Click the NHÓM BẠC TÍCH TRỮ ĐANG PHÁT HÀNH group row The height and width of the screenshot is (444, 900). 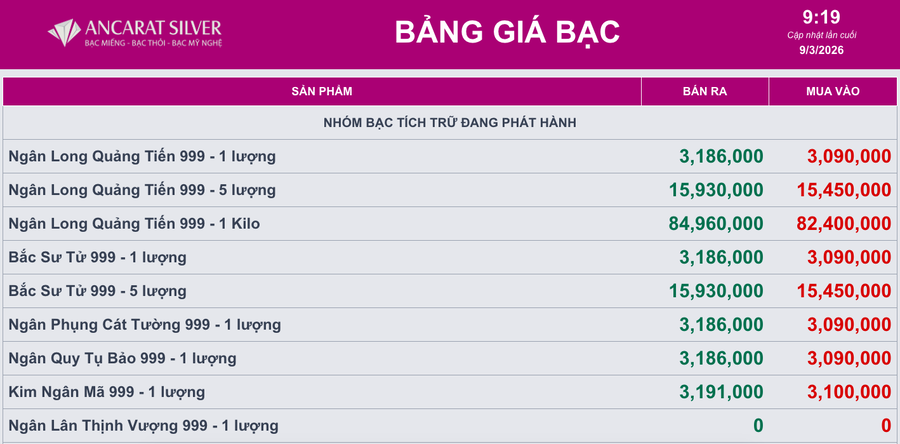[x=450, y=122]
